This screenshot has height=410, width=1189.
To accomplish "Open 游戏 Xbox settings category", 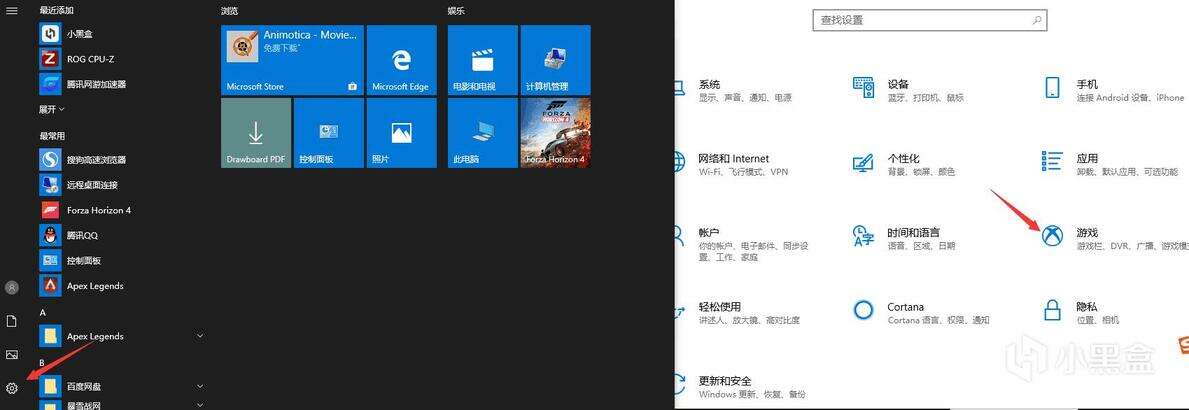I will pyautogui.click(x=1115, y=239).
